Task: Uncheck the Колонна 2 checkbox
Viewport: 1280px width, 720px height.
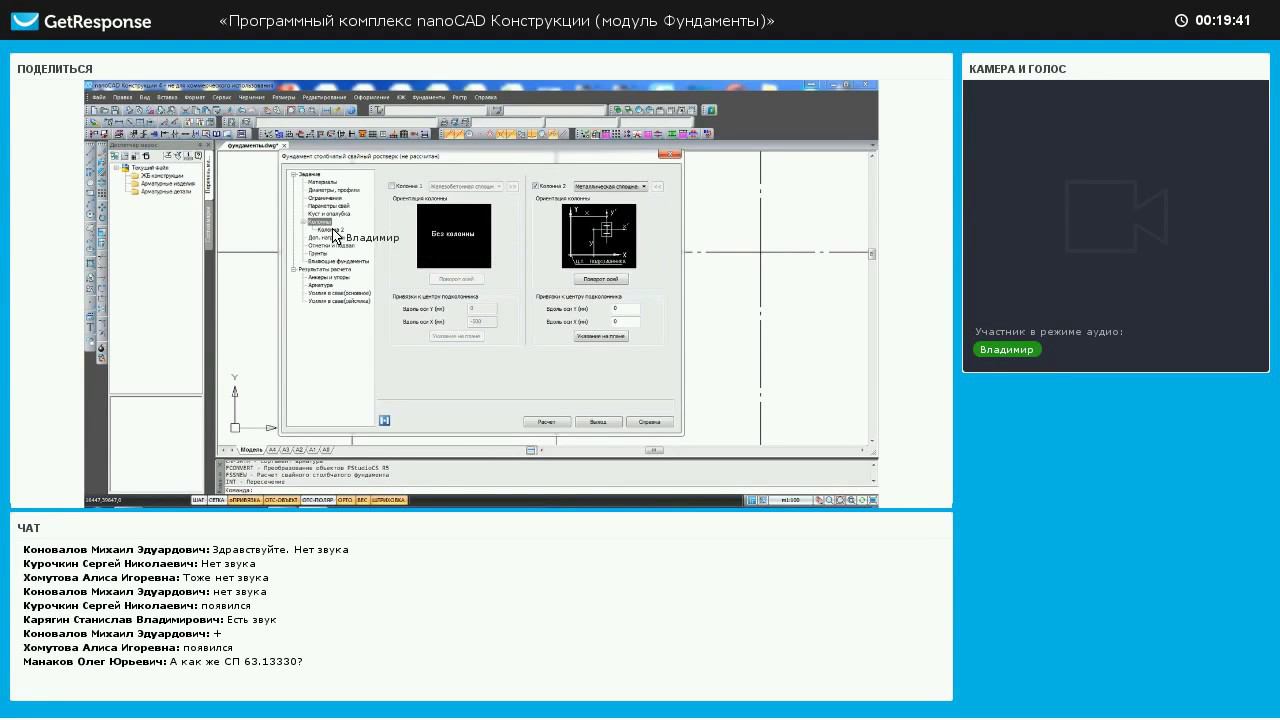Action: pyautogui.click(x=536, y=186)
